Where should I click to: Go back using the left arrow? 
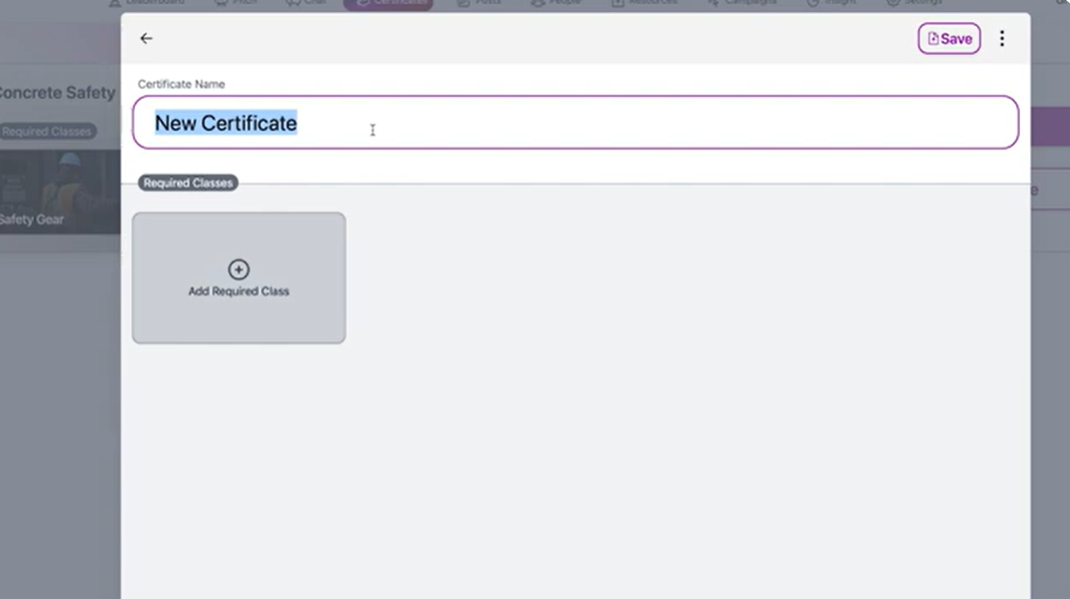pos(146,38)
